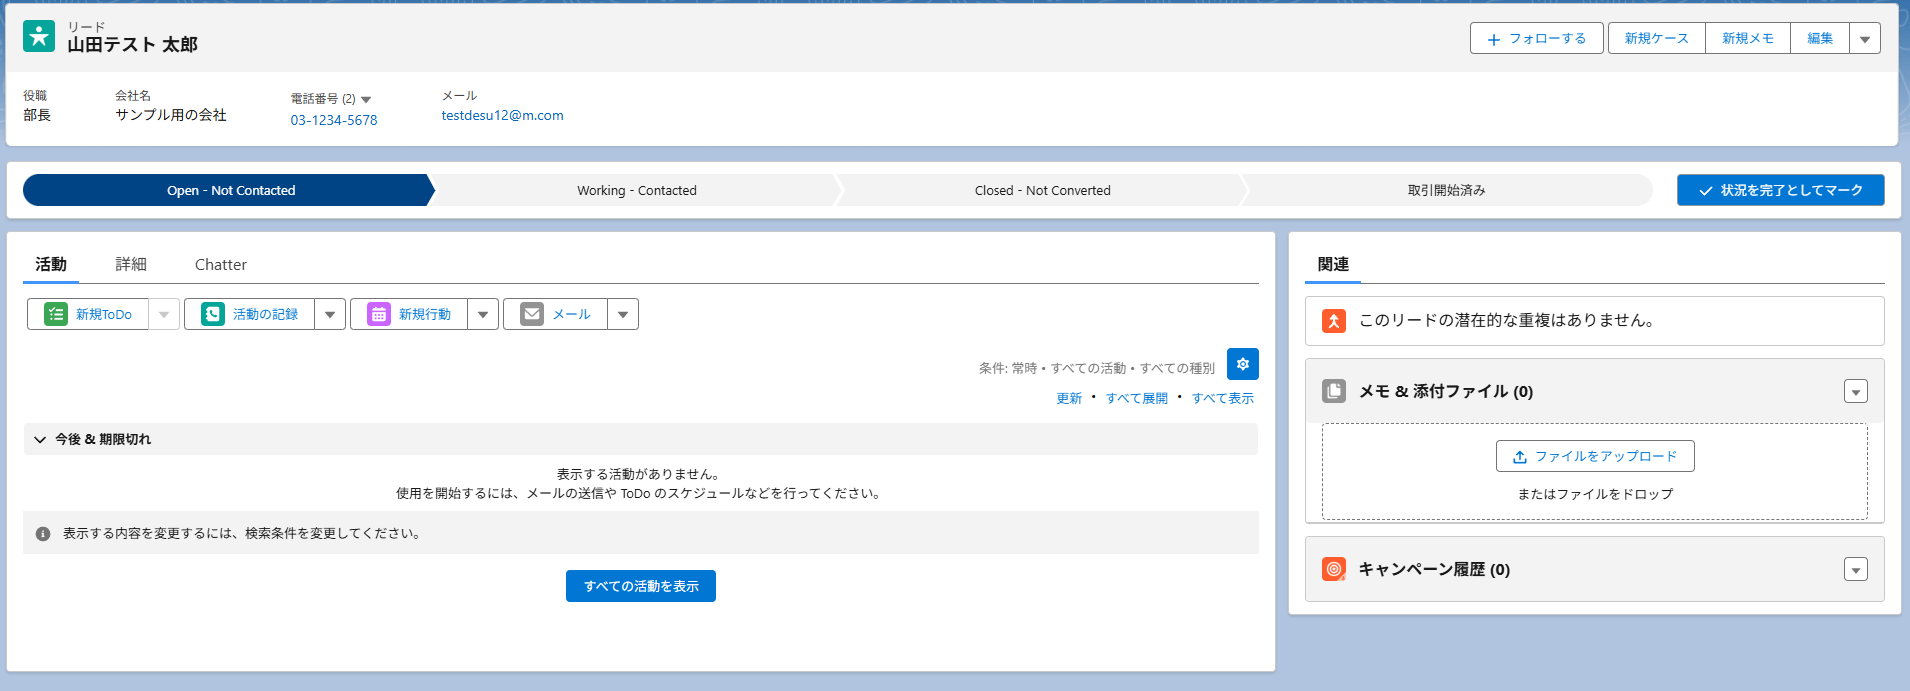Click the upload arrow icon
Viewport: 1910px width, 691px height.
[x=1520, y=457]
